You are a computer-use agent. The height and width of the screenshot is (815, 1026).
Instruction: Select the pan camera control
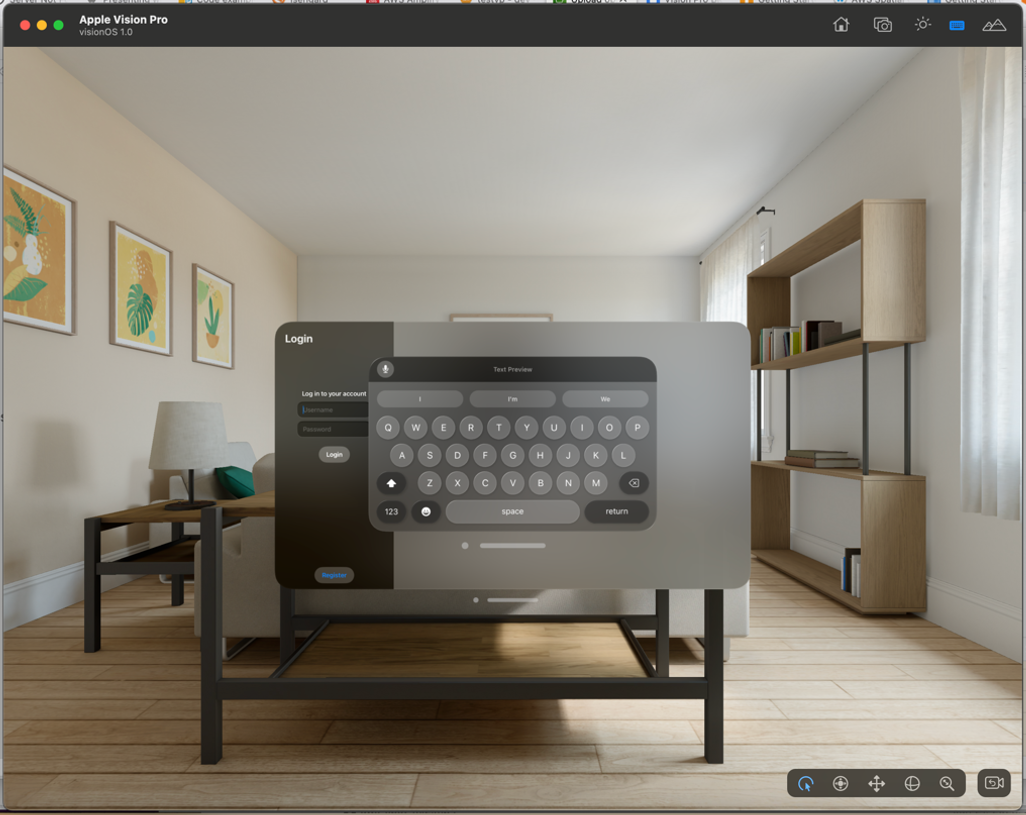tap(841, 784)
